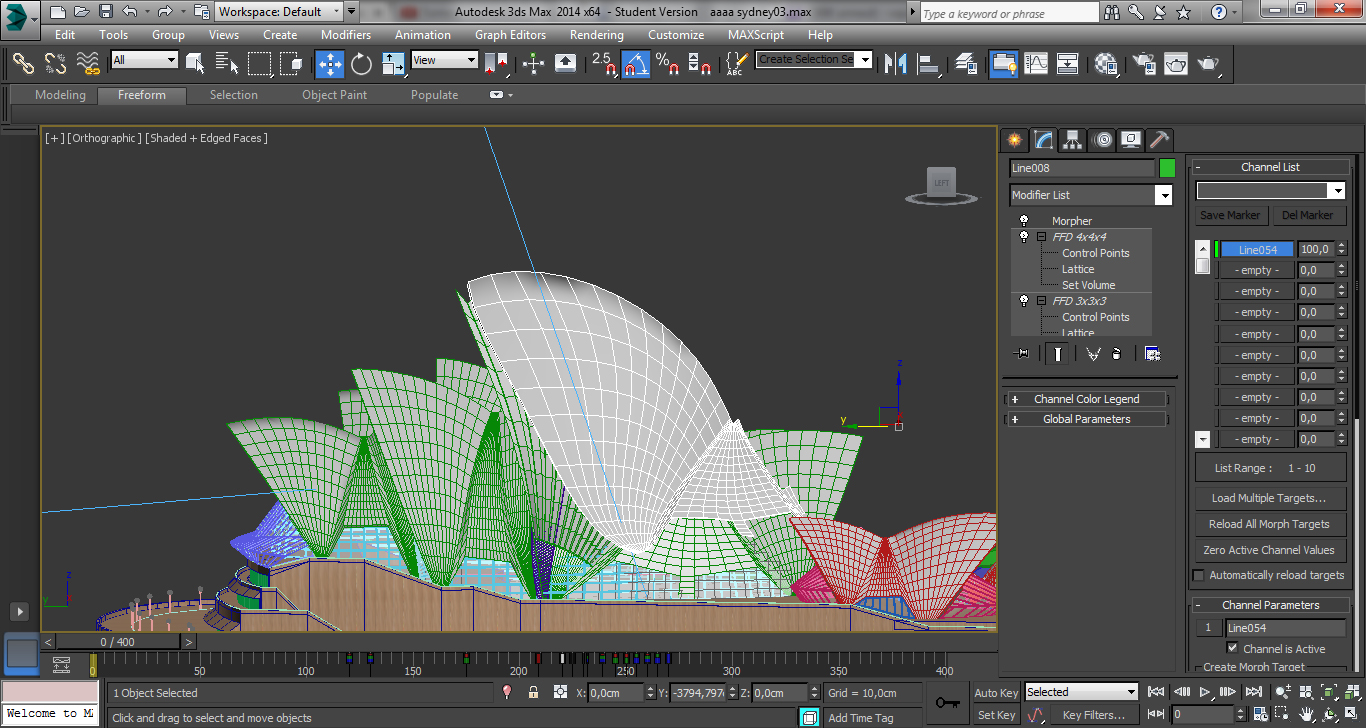Select the Select and Link tool
Image resolution: width=1366 pixels, height=728 pixels.
click(x=23, y=63)
